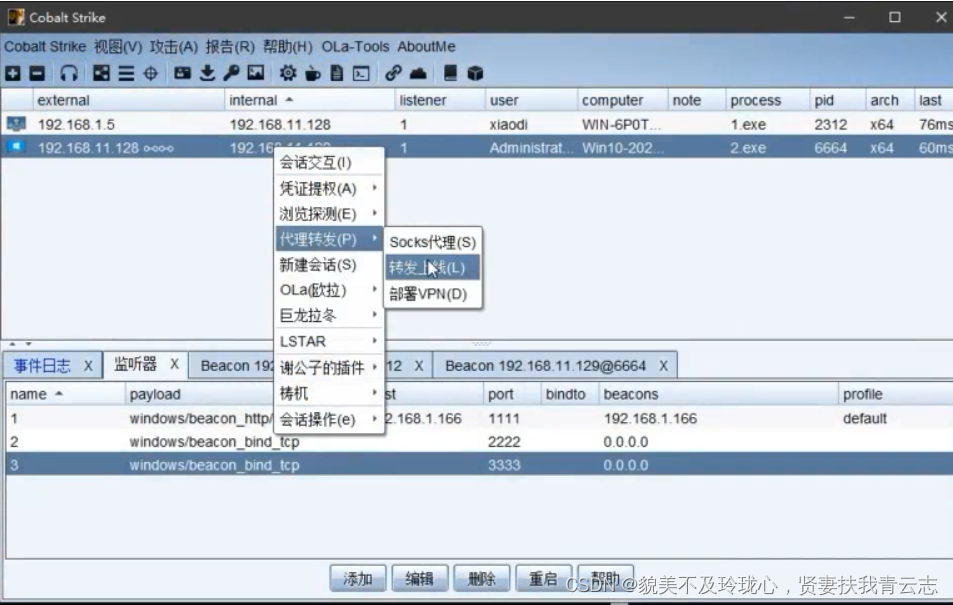Close the 监听器 tab
This screenshot has height=605, width=953.
pyautogui.click(x=174, y=364)
